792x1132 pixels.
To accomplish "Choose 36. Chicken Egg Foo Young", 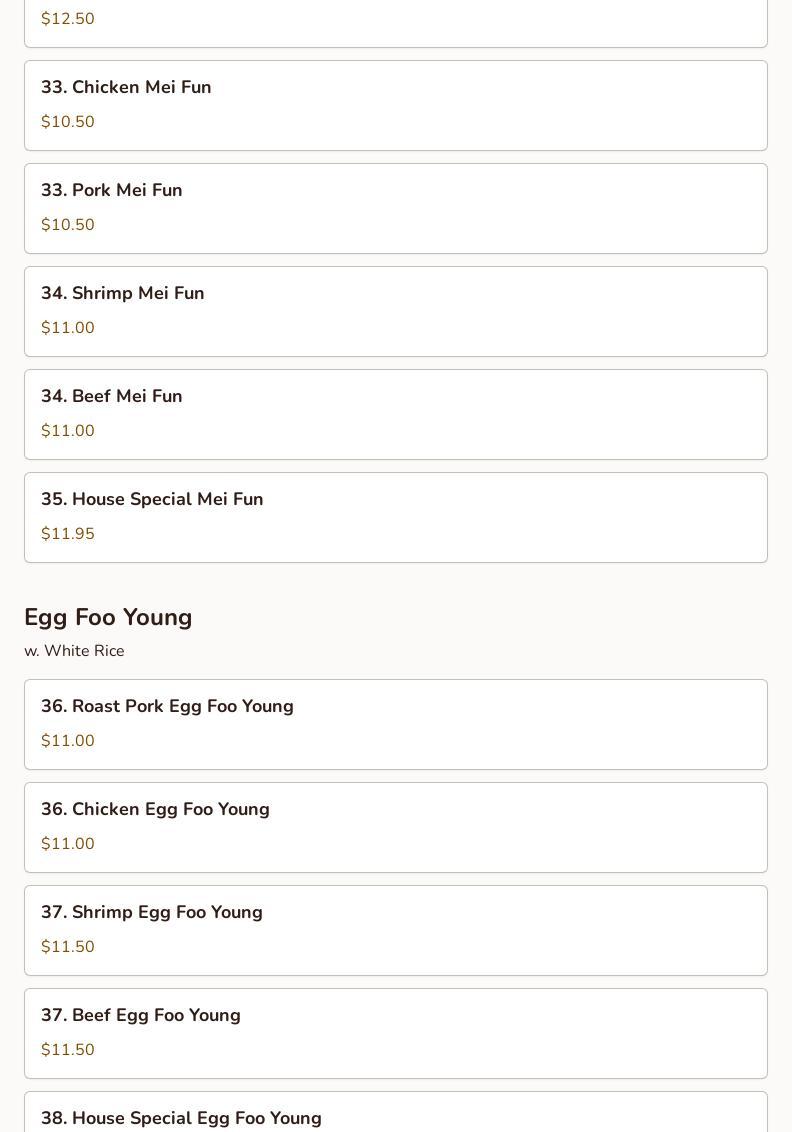I will coord(155,810).
